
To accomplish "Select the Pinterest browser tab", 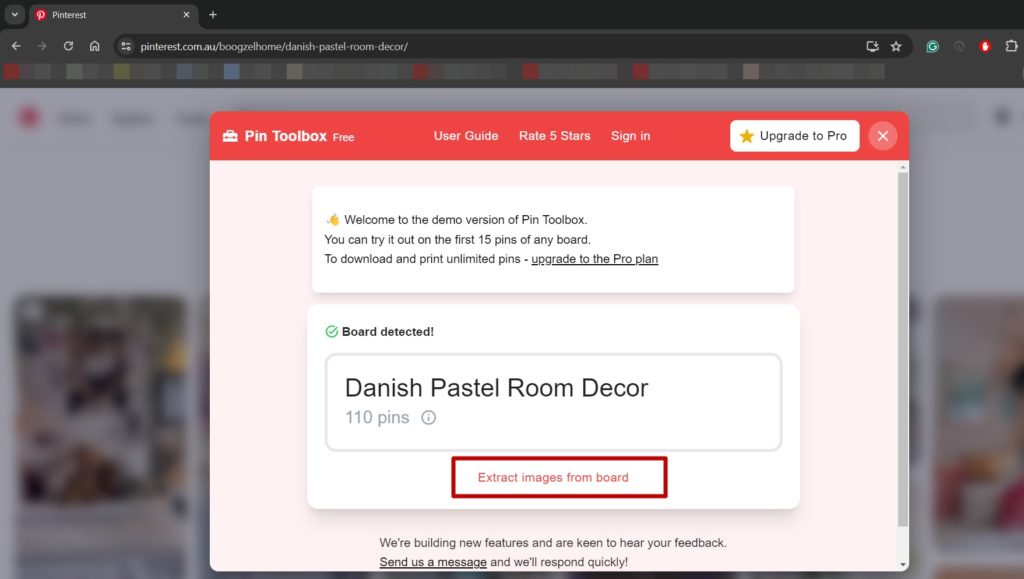I will point(112,14).
